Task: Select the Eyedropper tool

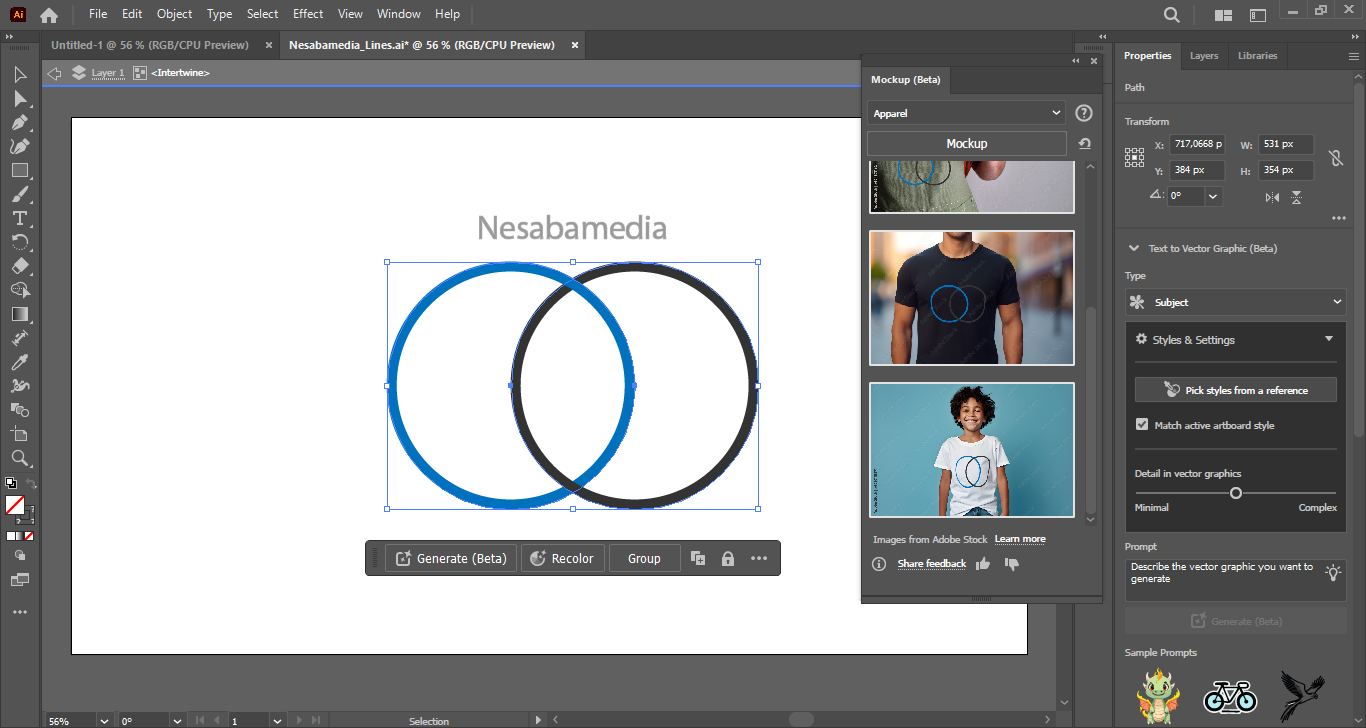Action: pos(19,362)
